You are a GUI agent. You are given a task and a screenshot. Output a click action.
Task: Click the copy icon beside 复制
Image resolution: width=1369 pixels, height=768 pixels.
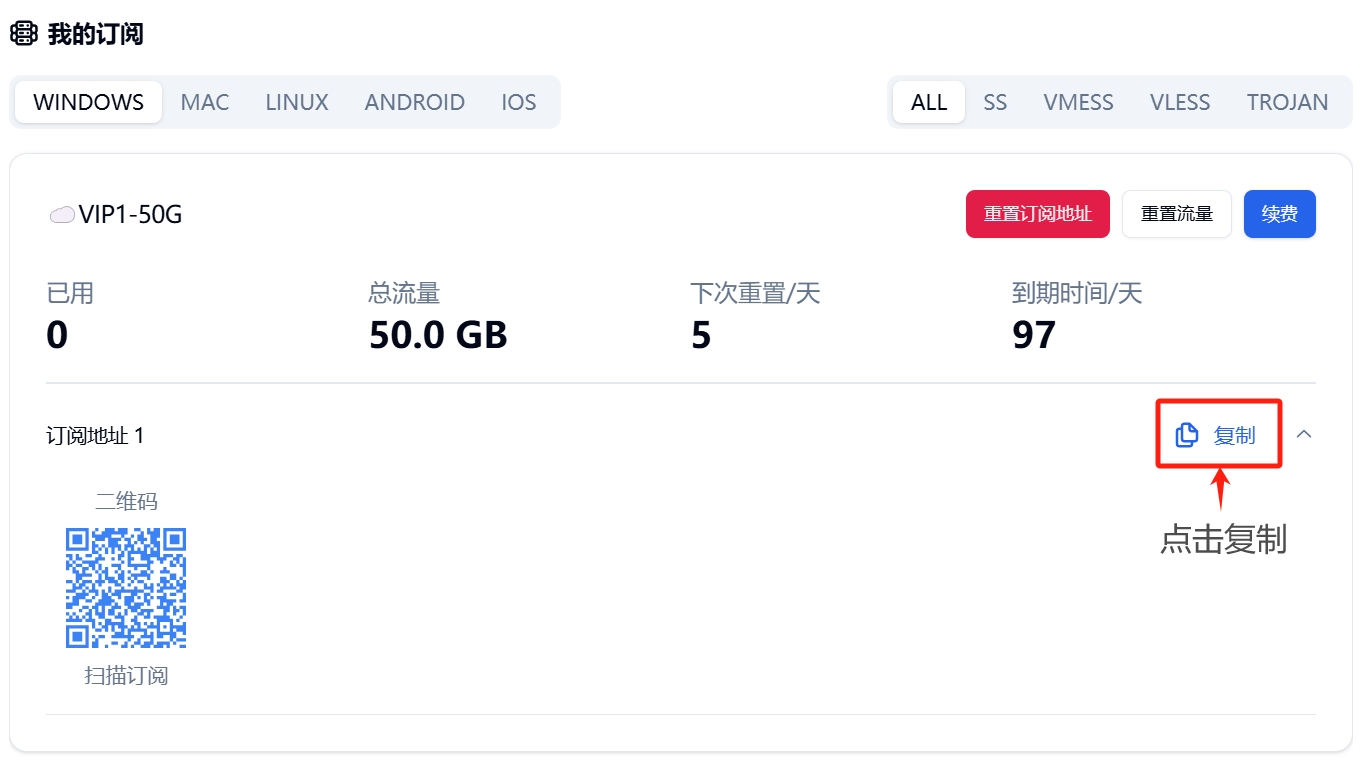click(1186, 434)
